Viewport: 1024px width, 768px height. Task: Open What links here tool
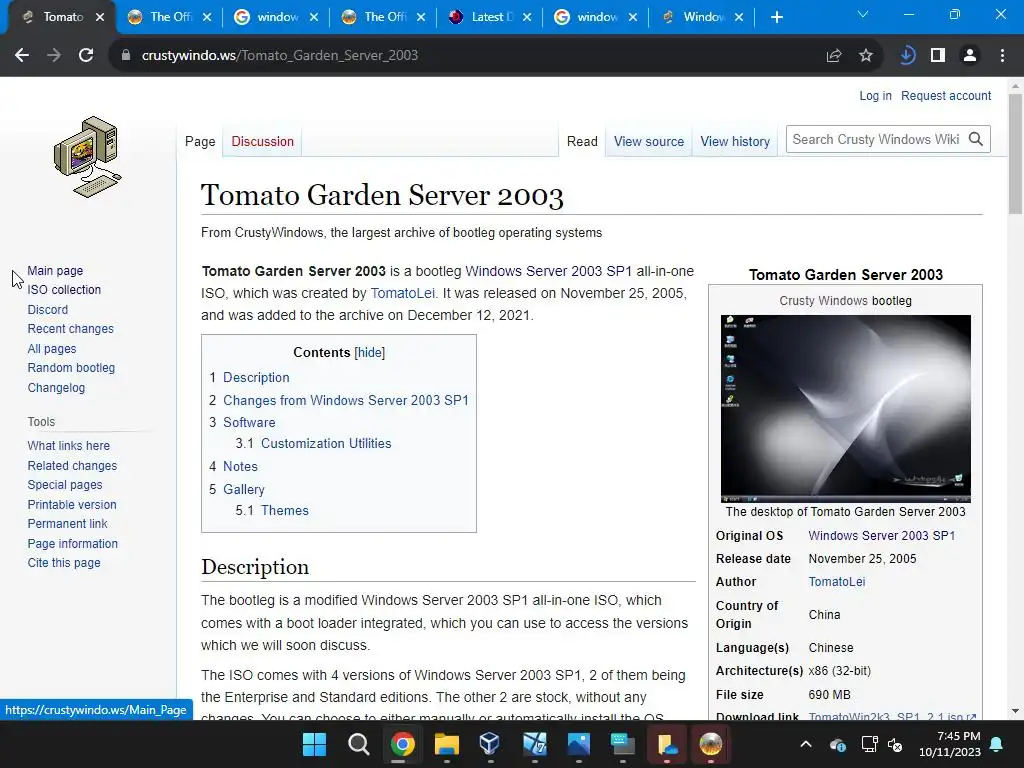tap(69, 445)
